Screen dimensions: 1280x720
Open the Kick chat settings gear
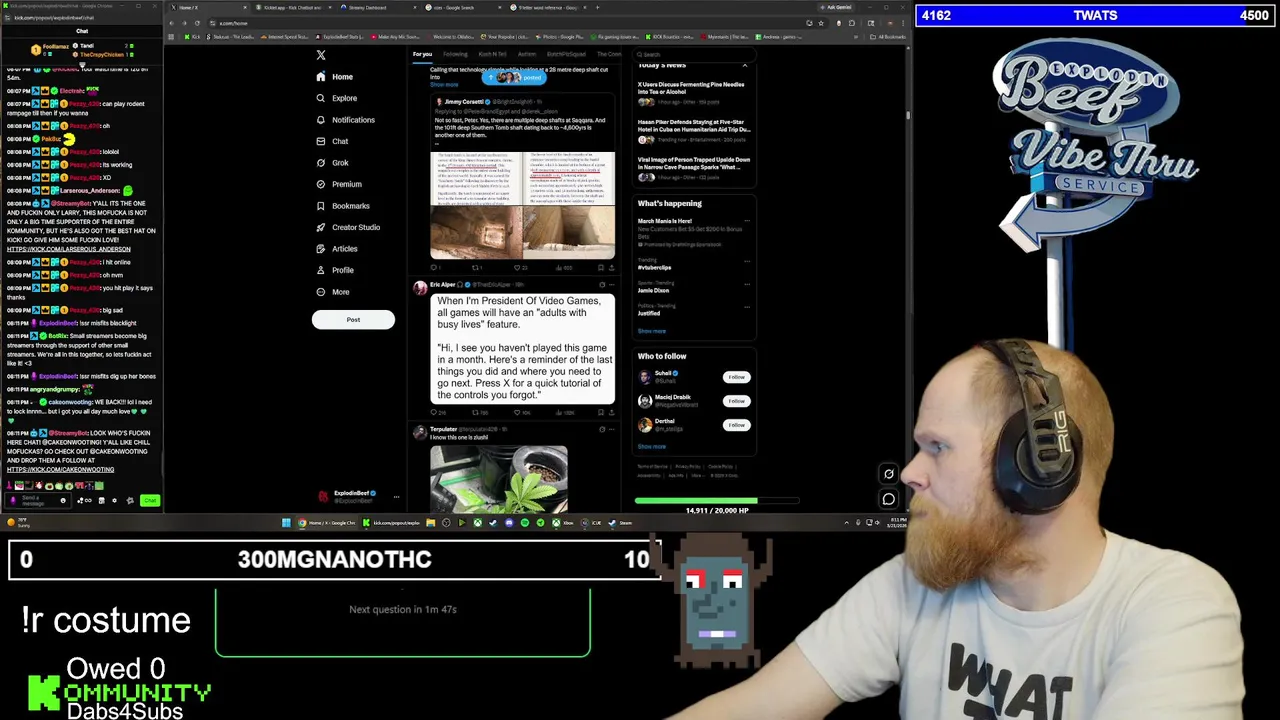[114, 500]
